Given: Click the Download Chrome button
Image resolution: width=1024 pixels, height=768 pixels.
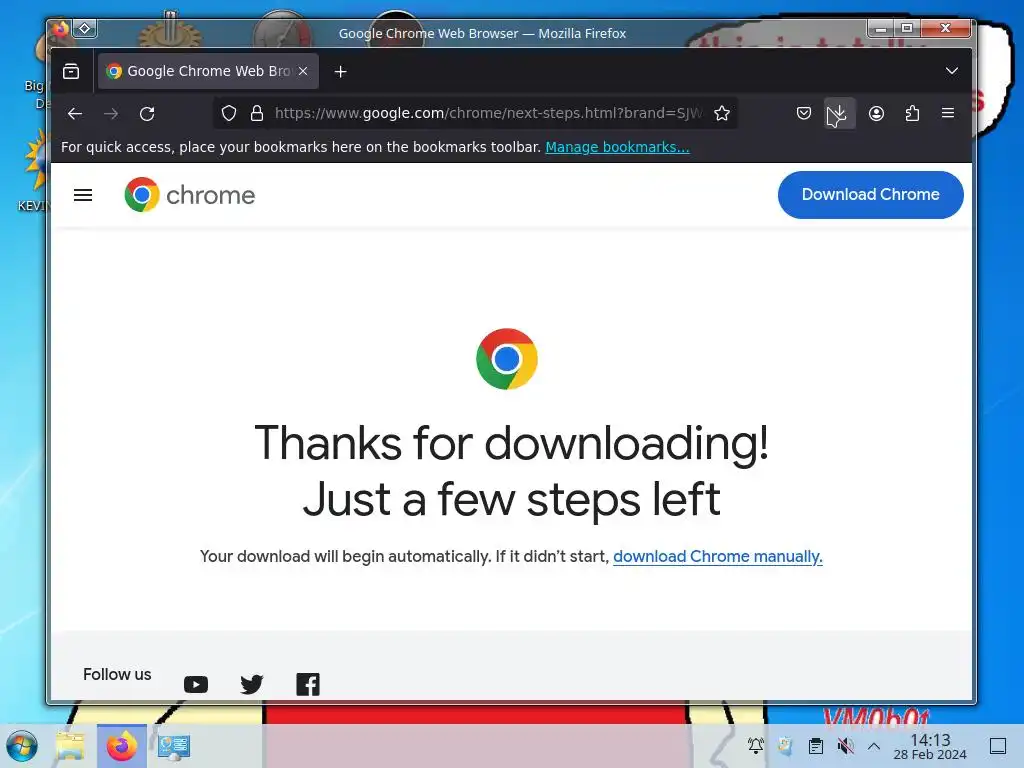Looking at the screenshot, I should 871,195.
